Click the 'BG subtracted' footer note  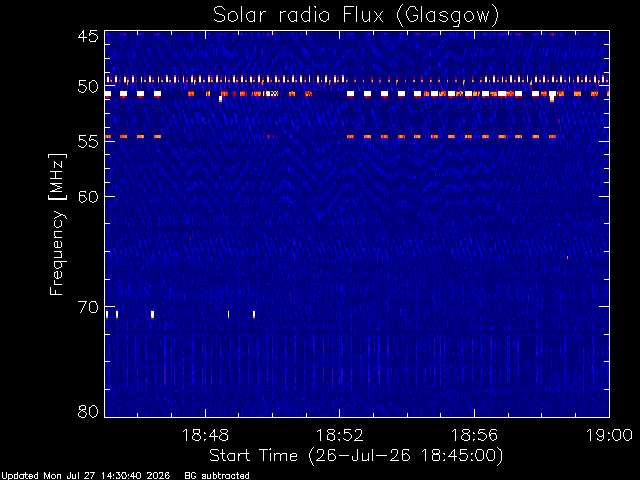coord(217,476)
